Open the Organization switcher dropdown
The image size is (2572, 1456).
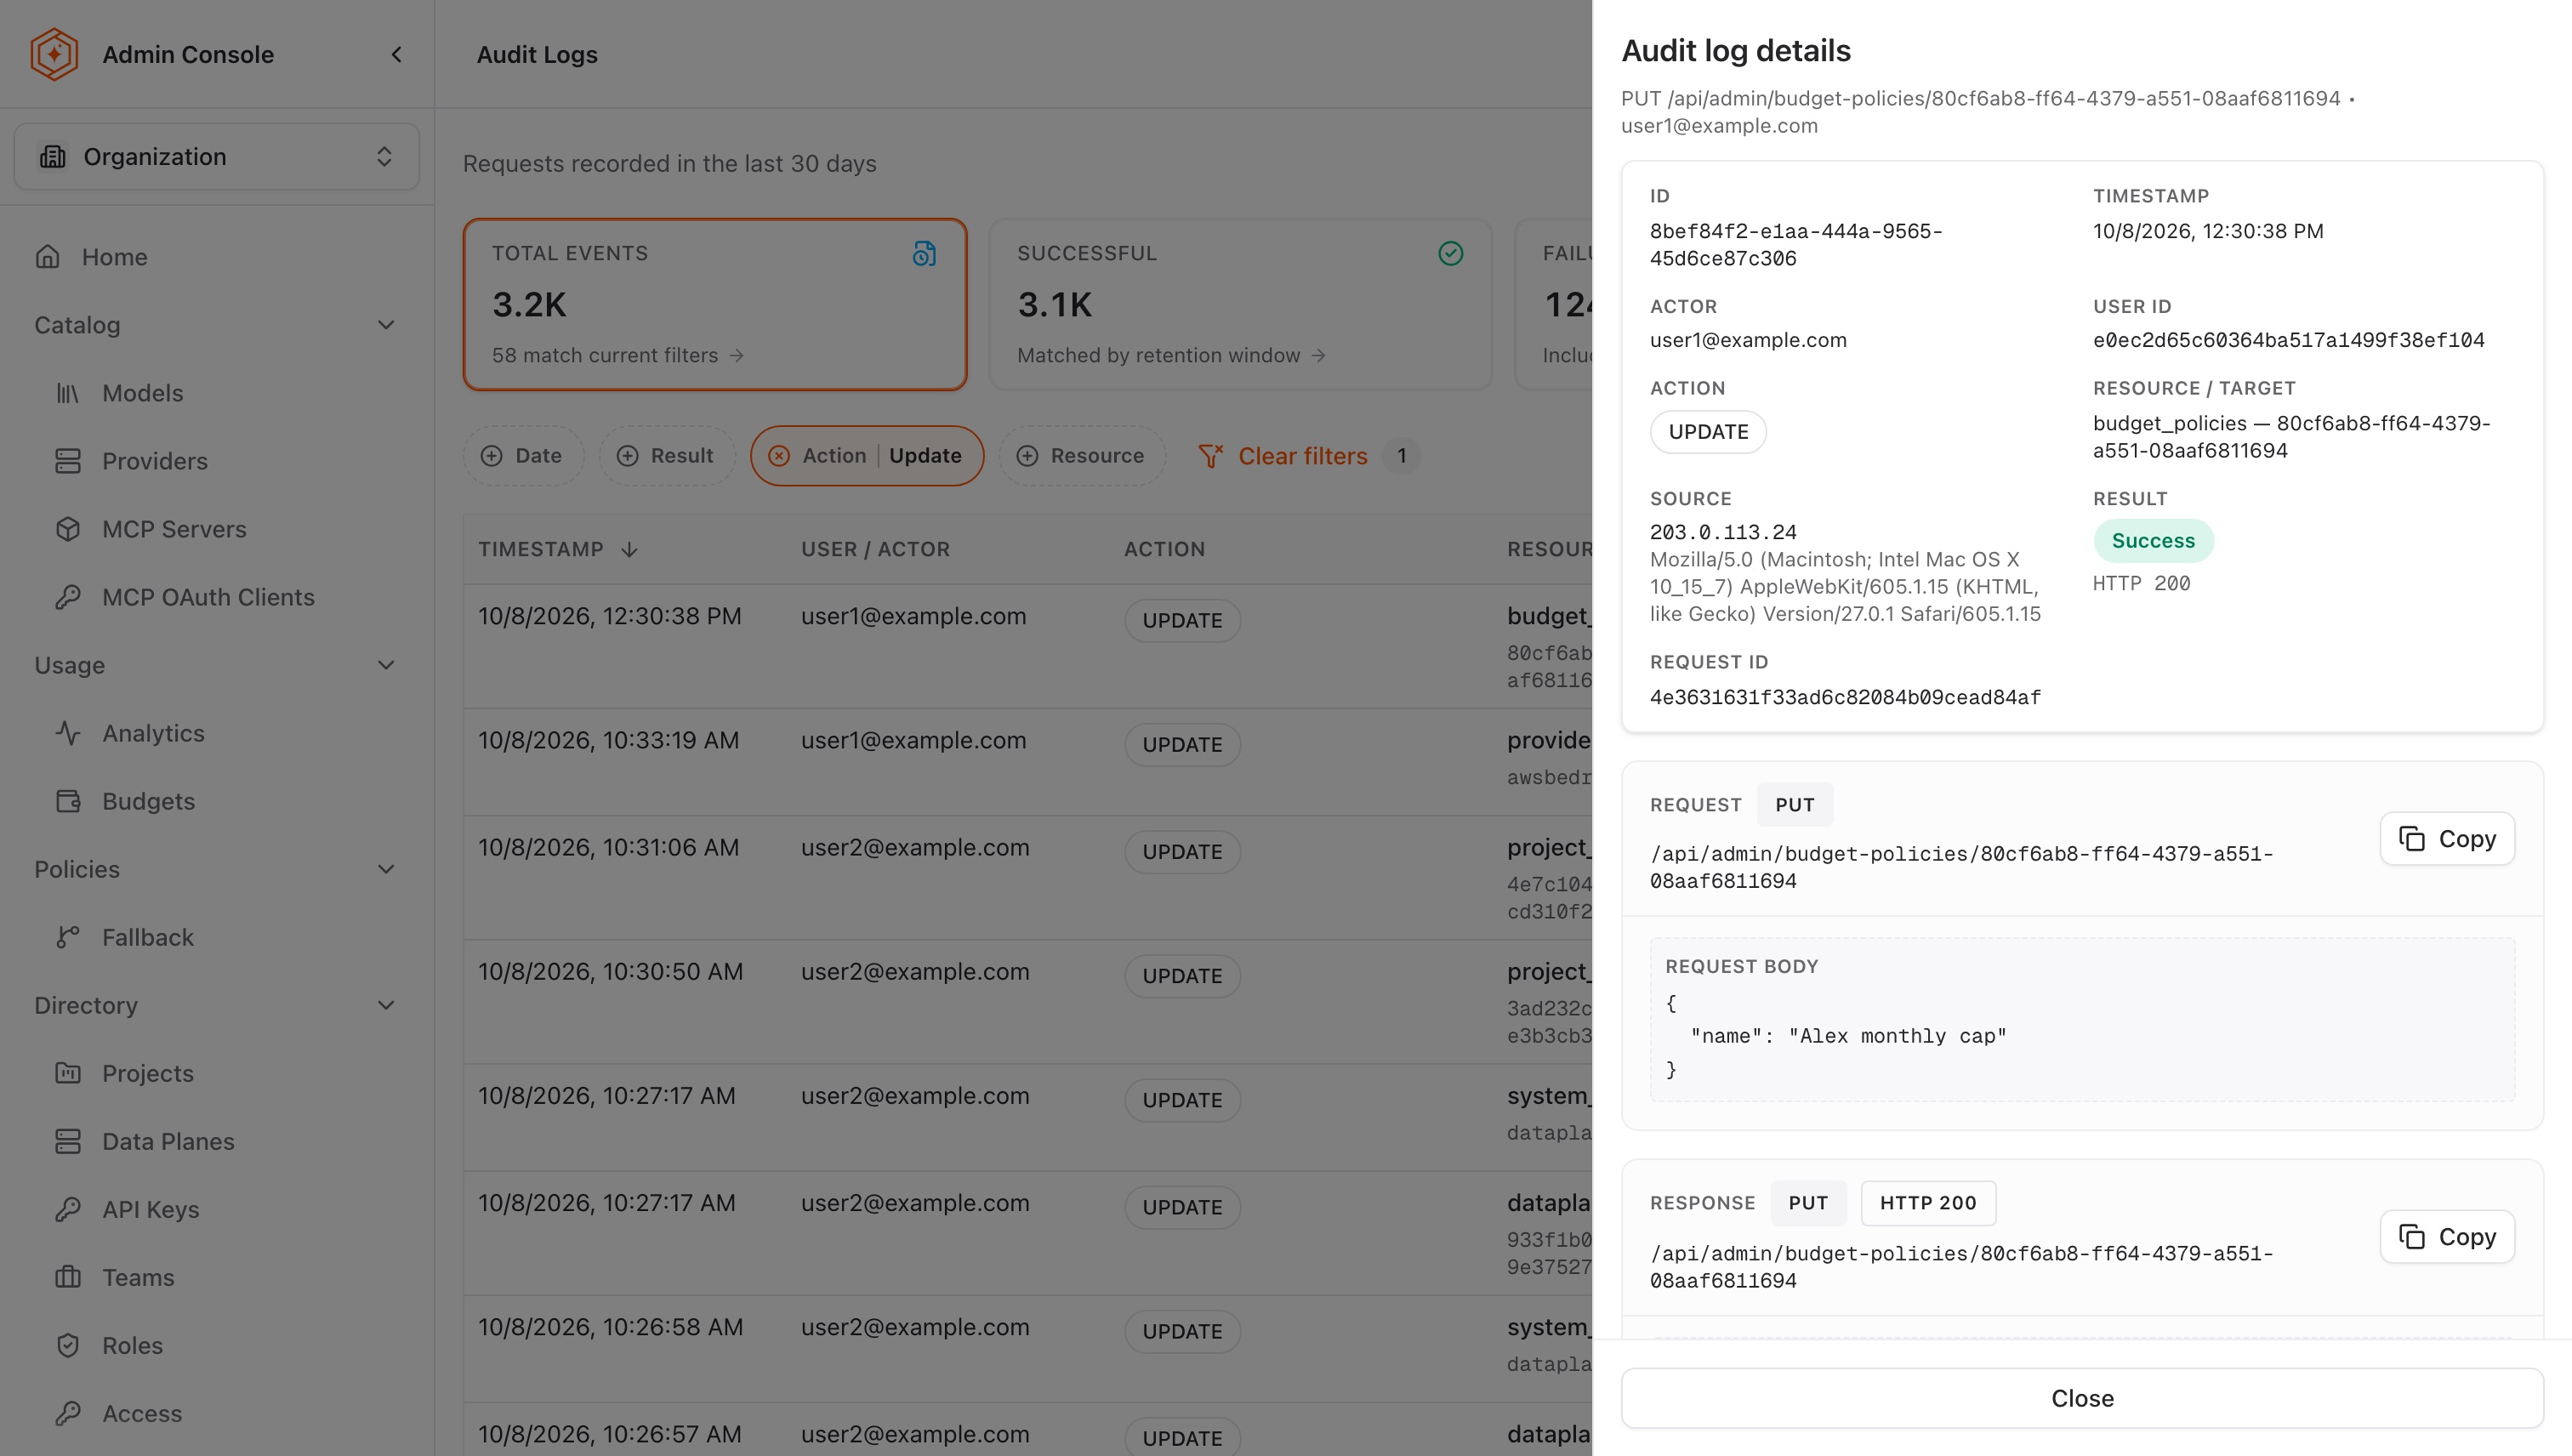[x=216, y=157]
